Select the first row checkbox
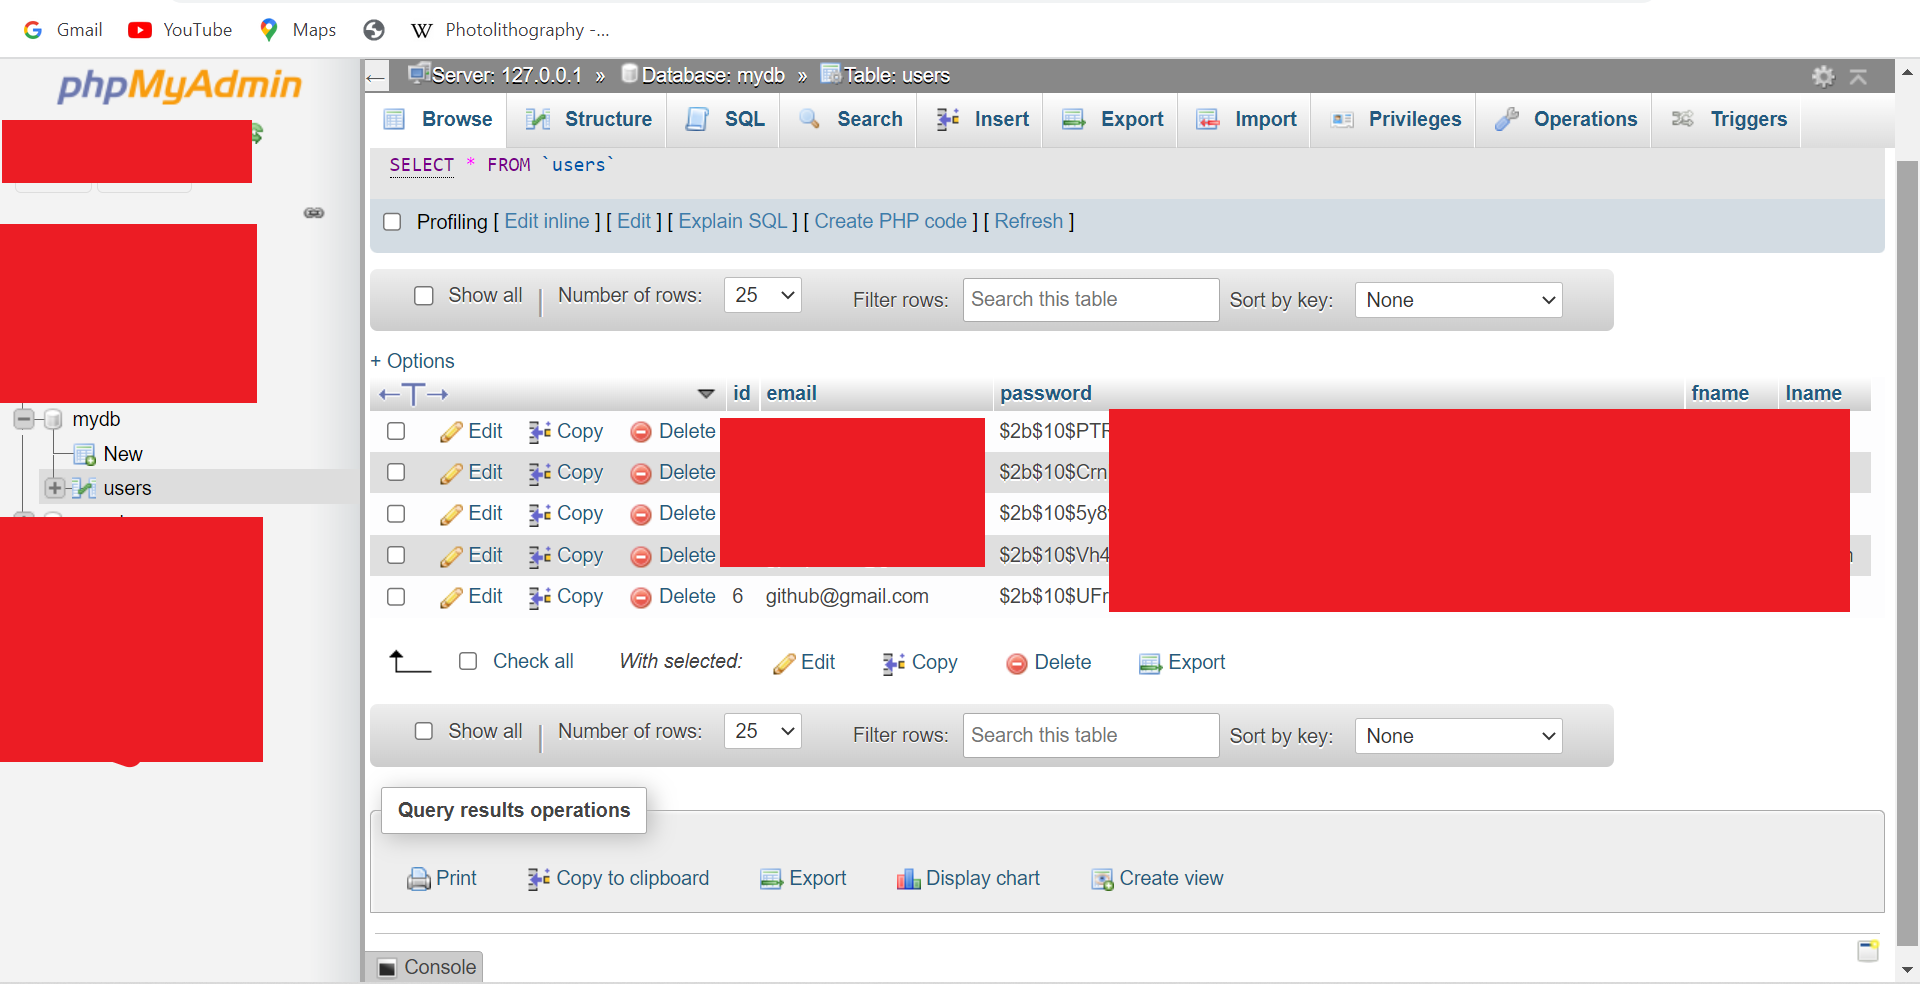This screenshot has height=984, width=1920. tap(396, 431)
